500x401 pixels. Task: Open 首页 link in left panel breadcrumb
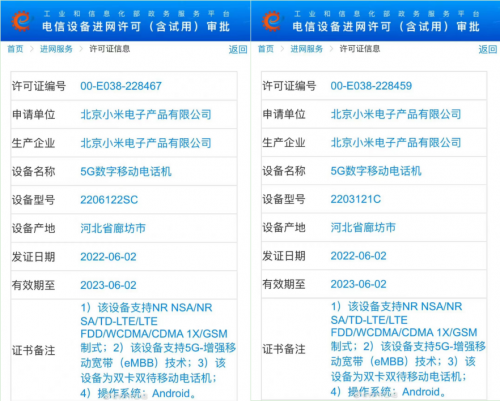click(15, 49)
